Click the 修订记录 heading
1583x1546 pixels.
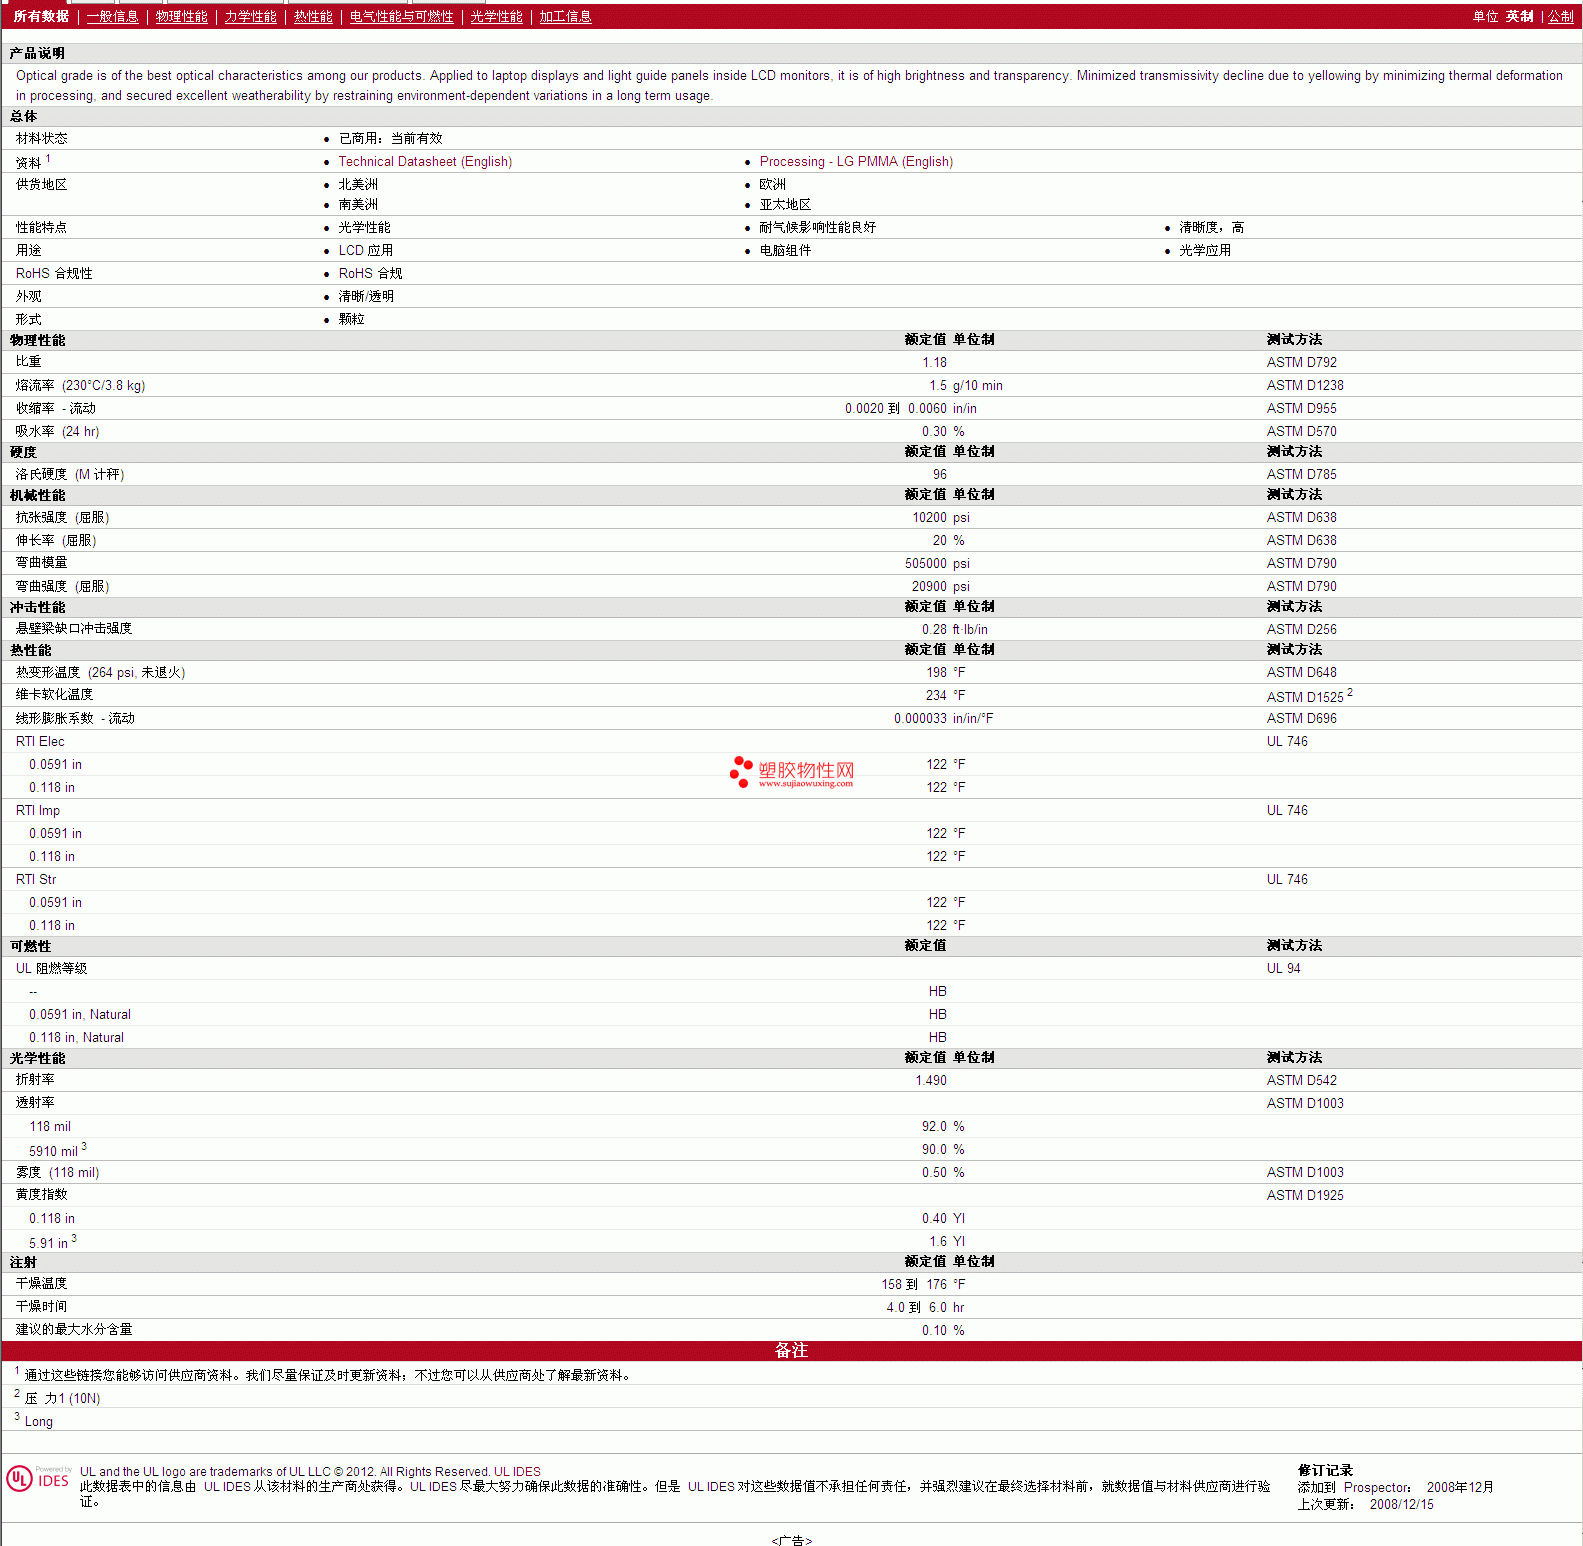click(x=1325, y=1471)
